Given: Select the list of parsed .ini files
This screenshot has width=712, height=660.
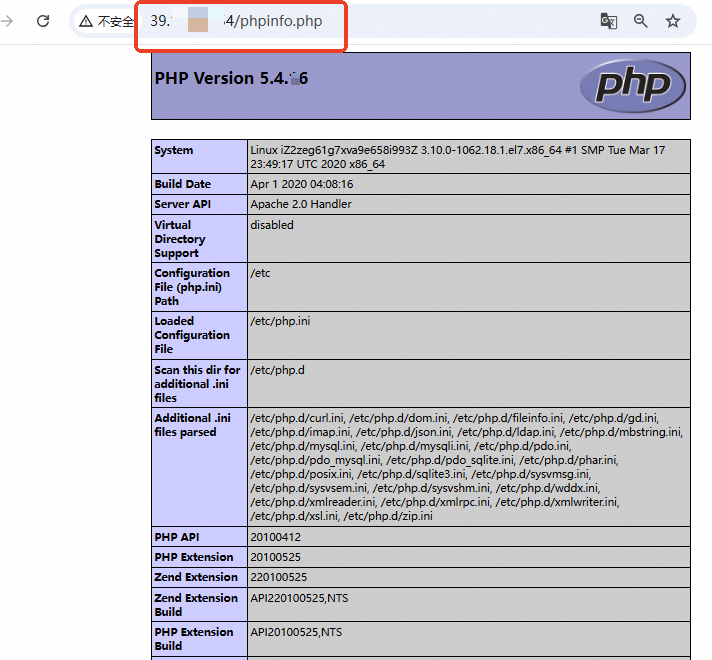Looking at the screenshot, I should 466,467.
